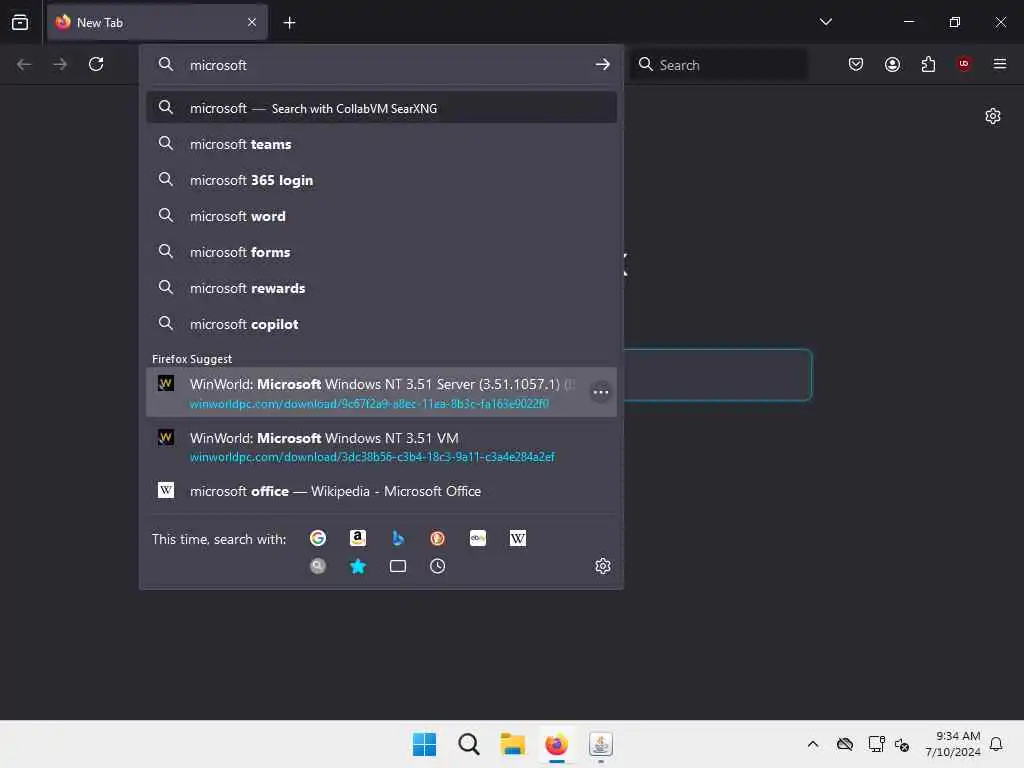Open Firefox View button
The image size is (1024, 768).
[x=20, y=22]
